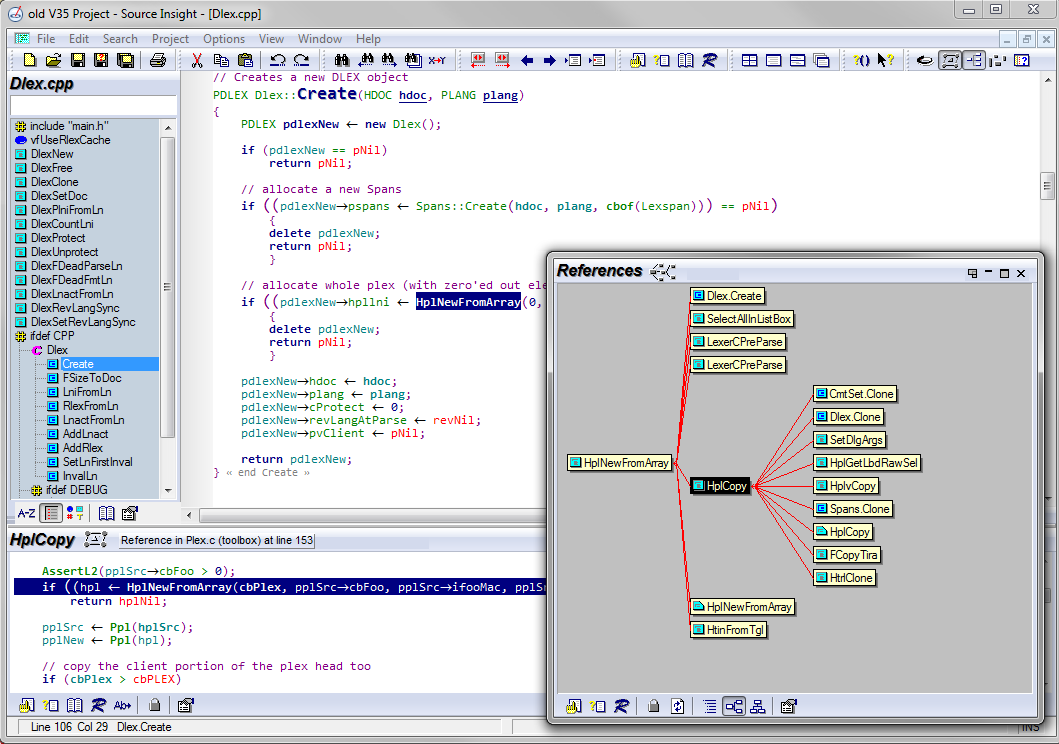Click the Search Backward binoculars icon
Image resolution: width=1059 pixels, height=744 pixels.
coord(365,60)
